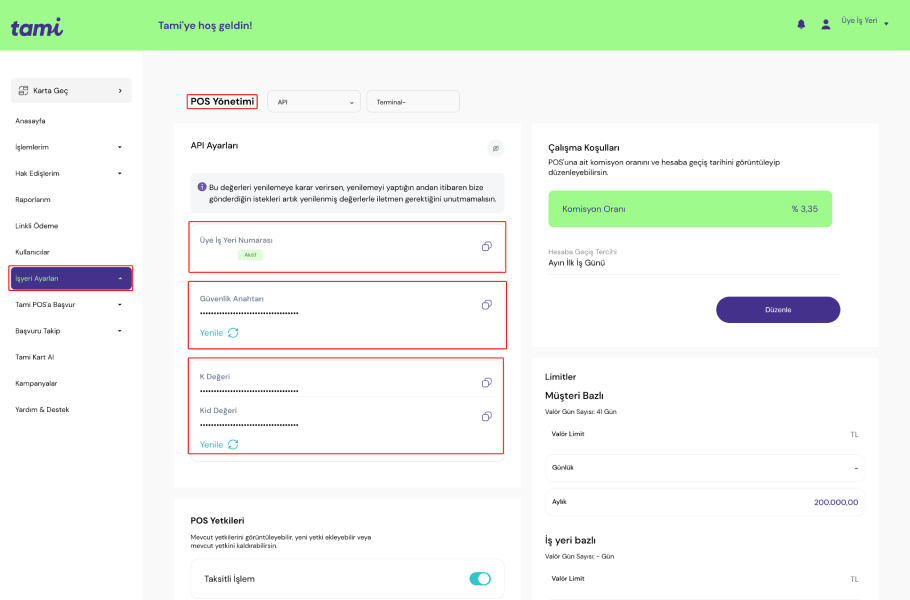Click the POS Yönetimi heading
The width and height of the screenshot is (910, 600).
pos(222,102)
